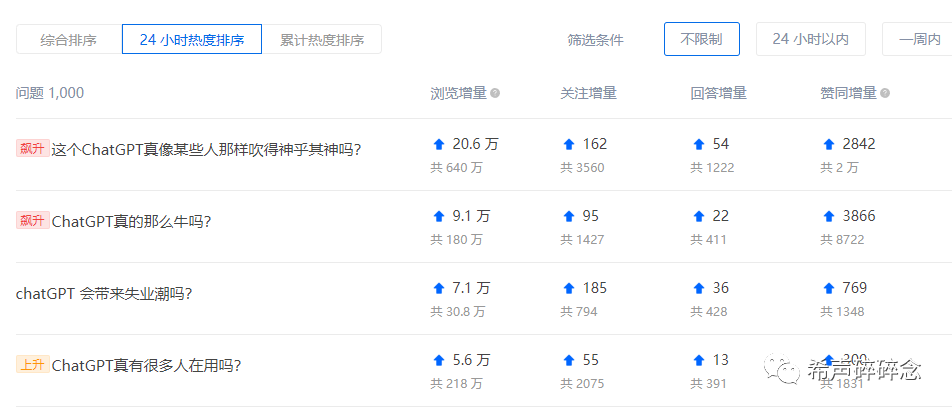Click the 3866 upvote increment value
952x411 pixels.
pos(859,216)
